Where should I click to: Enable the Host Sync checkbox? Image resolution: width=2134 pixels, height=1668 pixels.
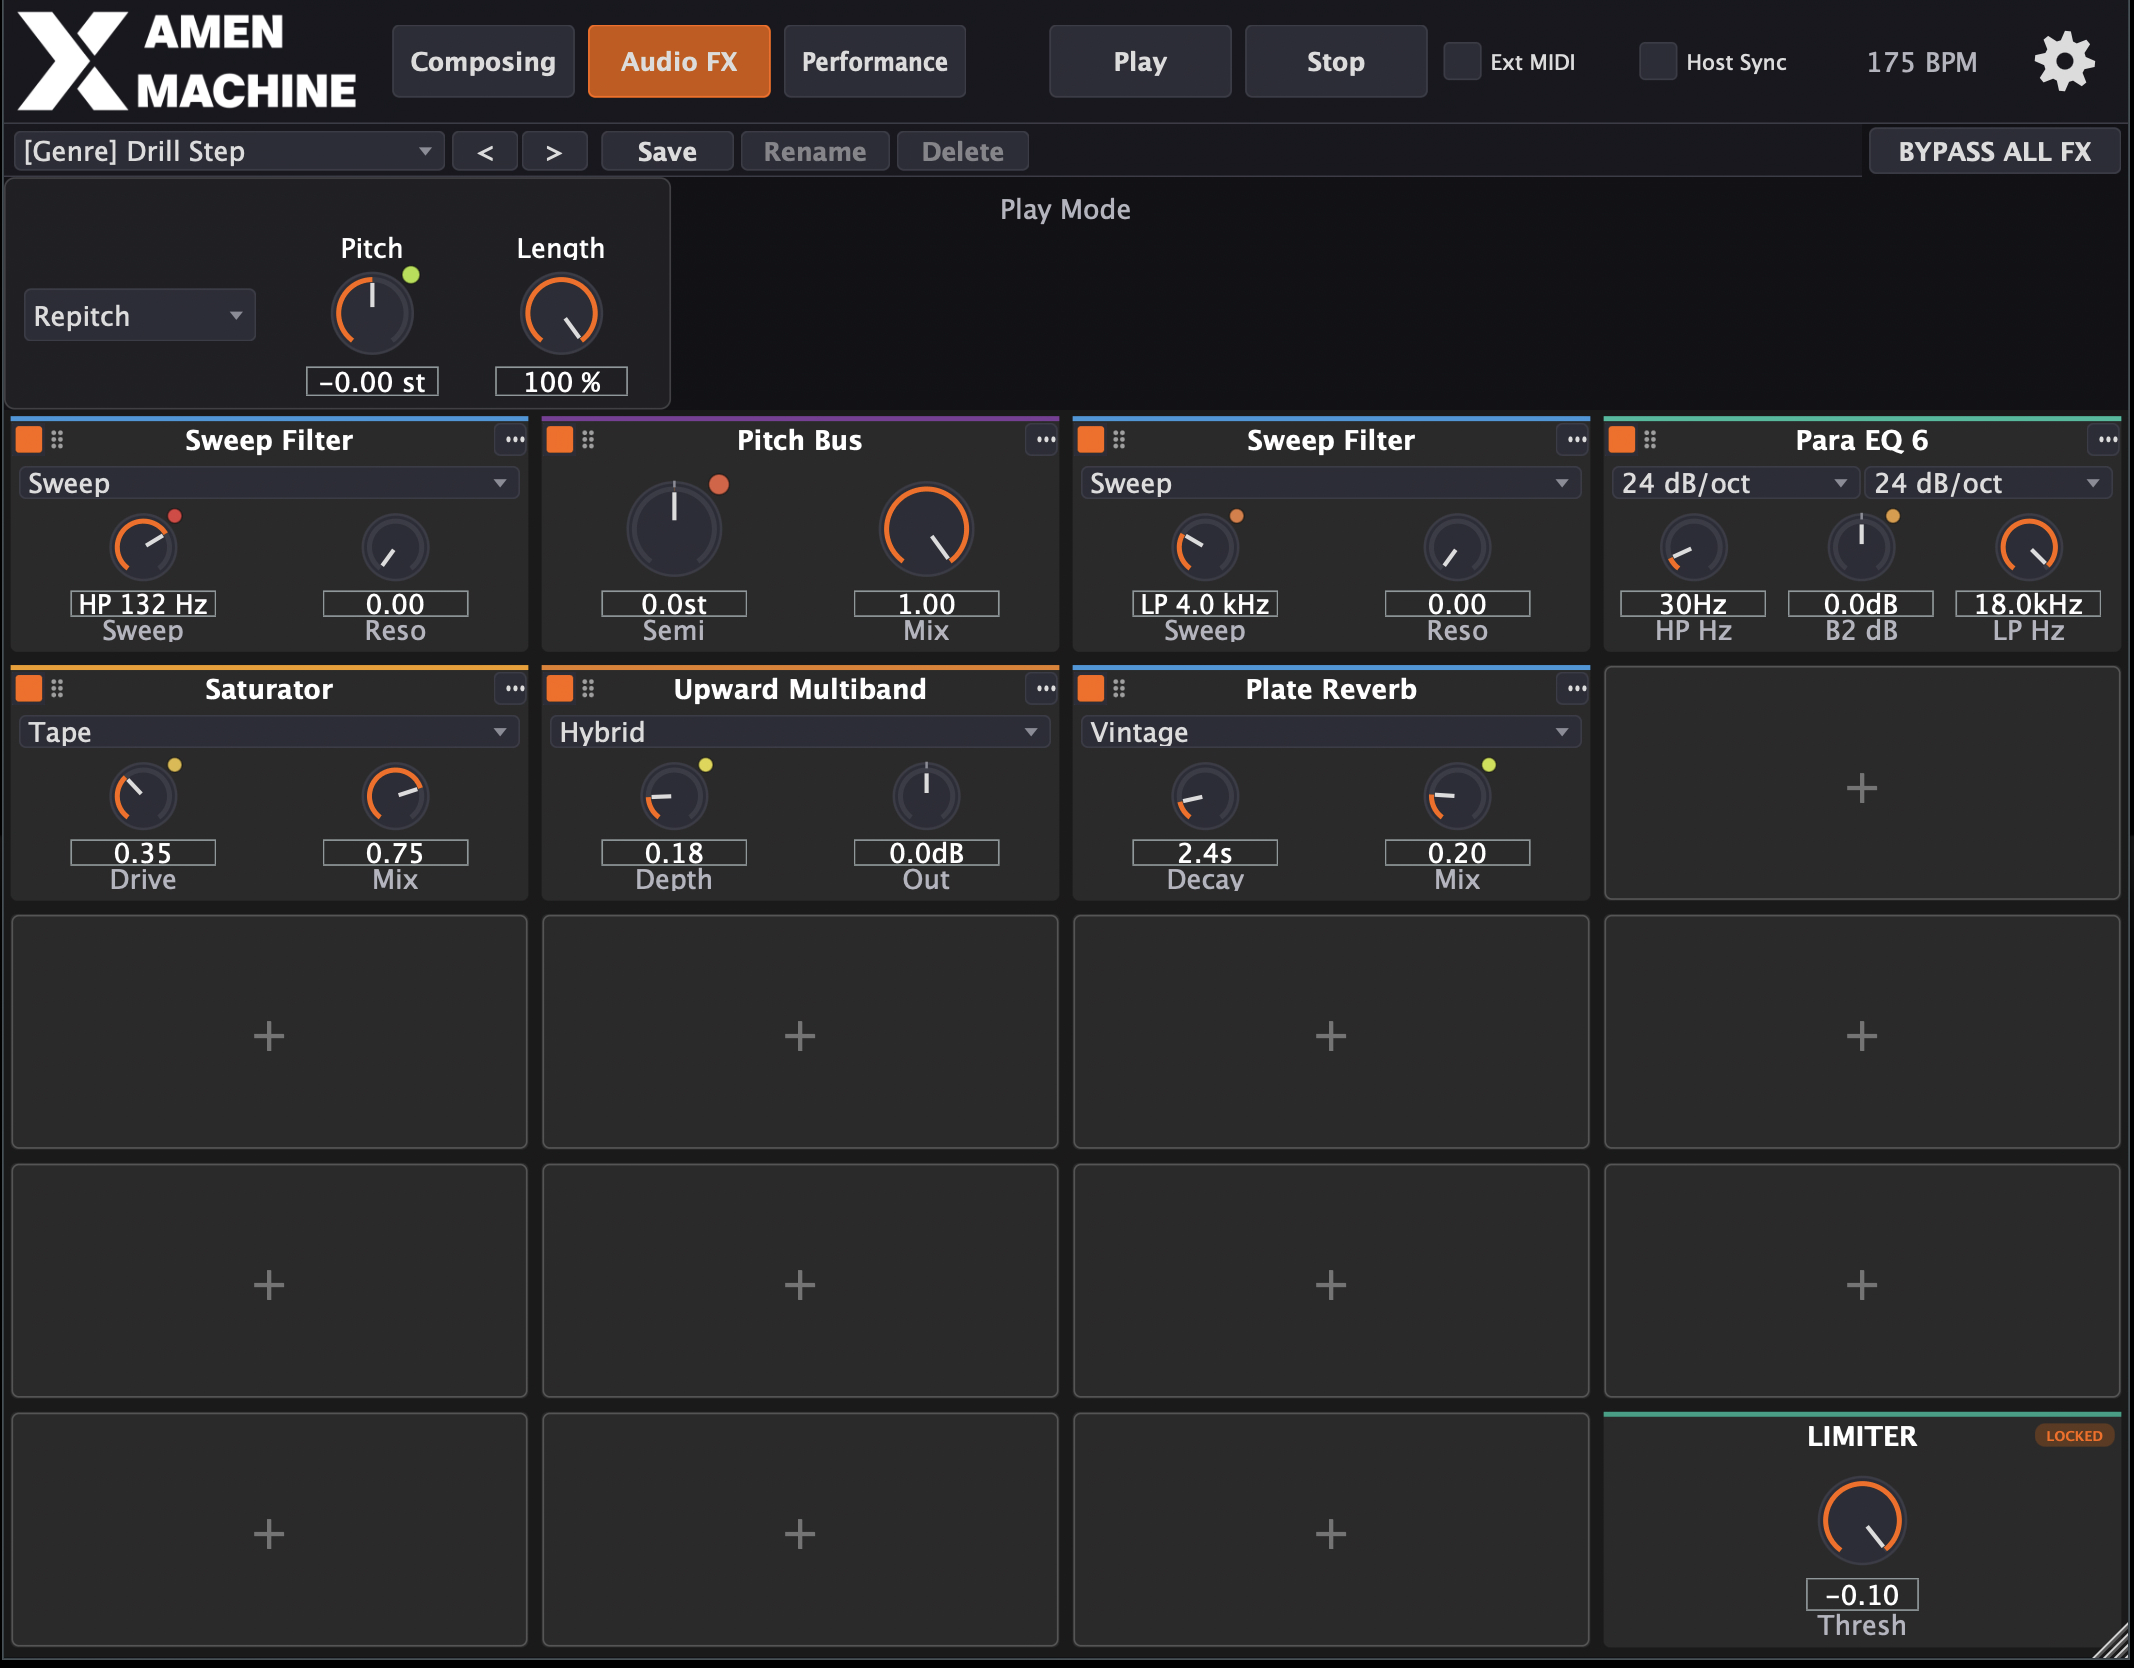tap(1658, 62)
